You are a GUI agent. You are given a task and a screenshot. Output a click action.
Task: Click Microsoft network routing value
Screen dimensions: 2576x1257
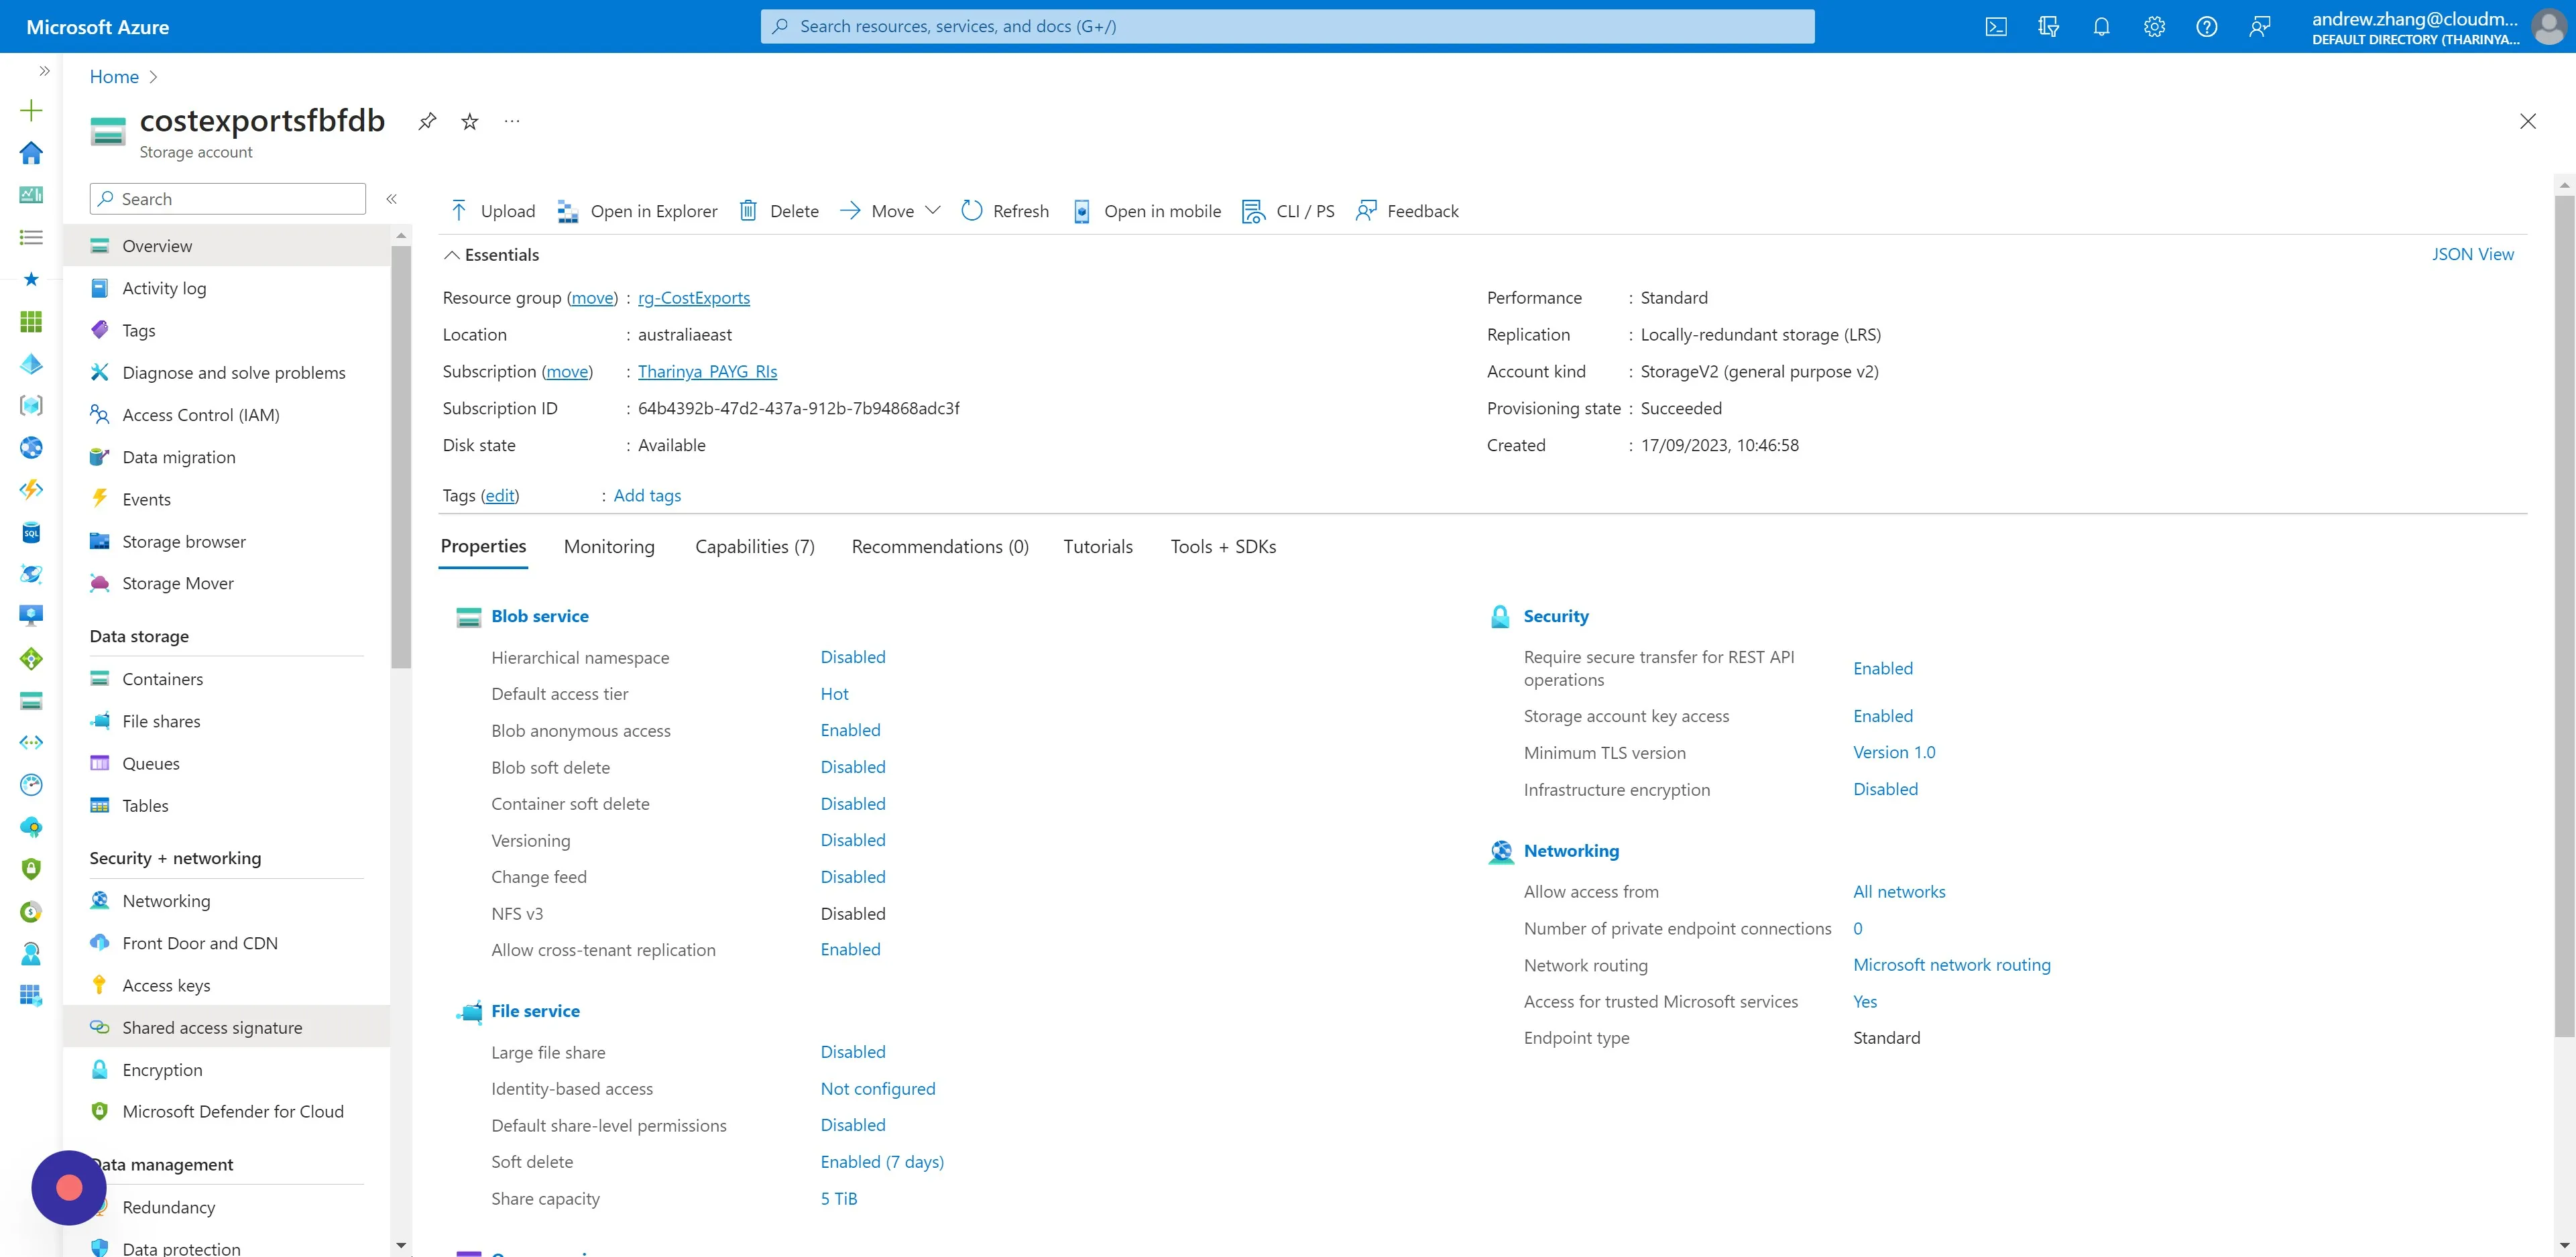[1951, 965]
